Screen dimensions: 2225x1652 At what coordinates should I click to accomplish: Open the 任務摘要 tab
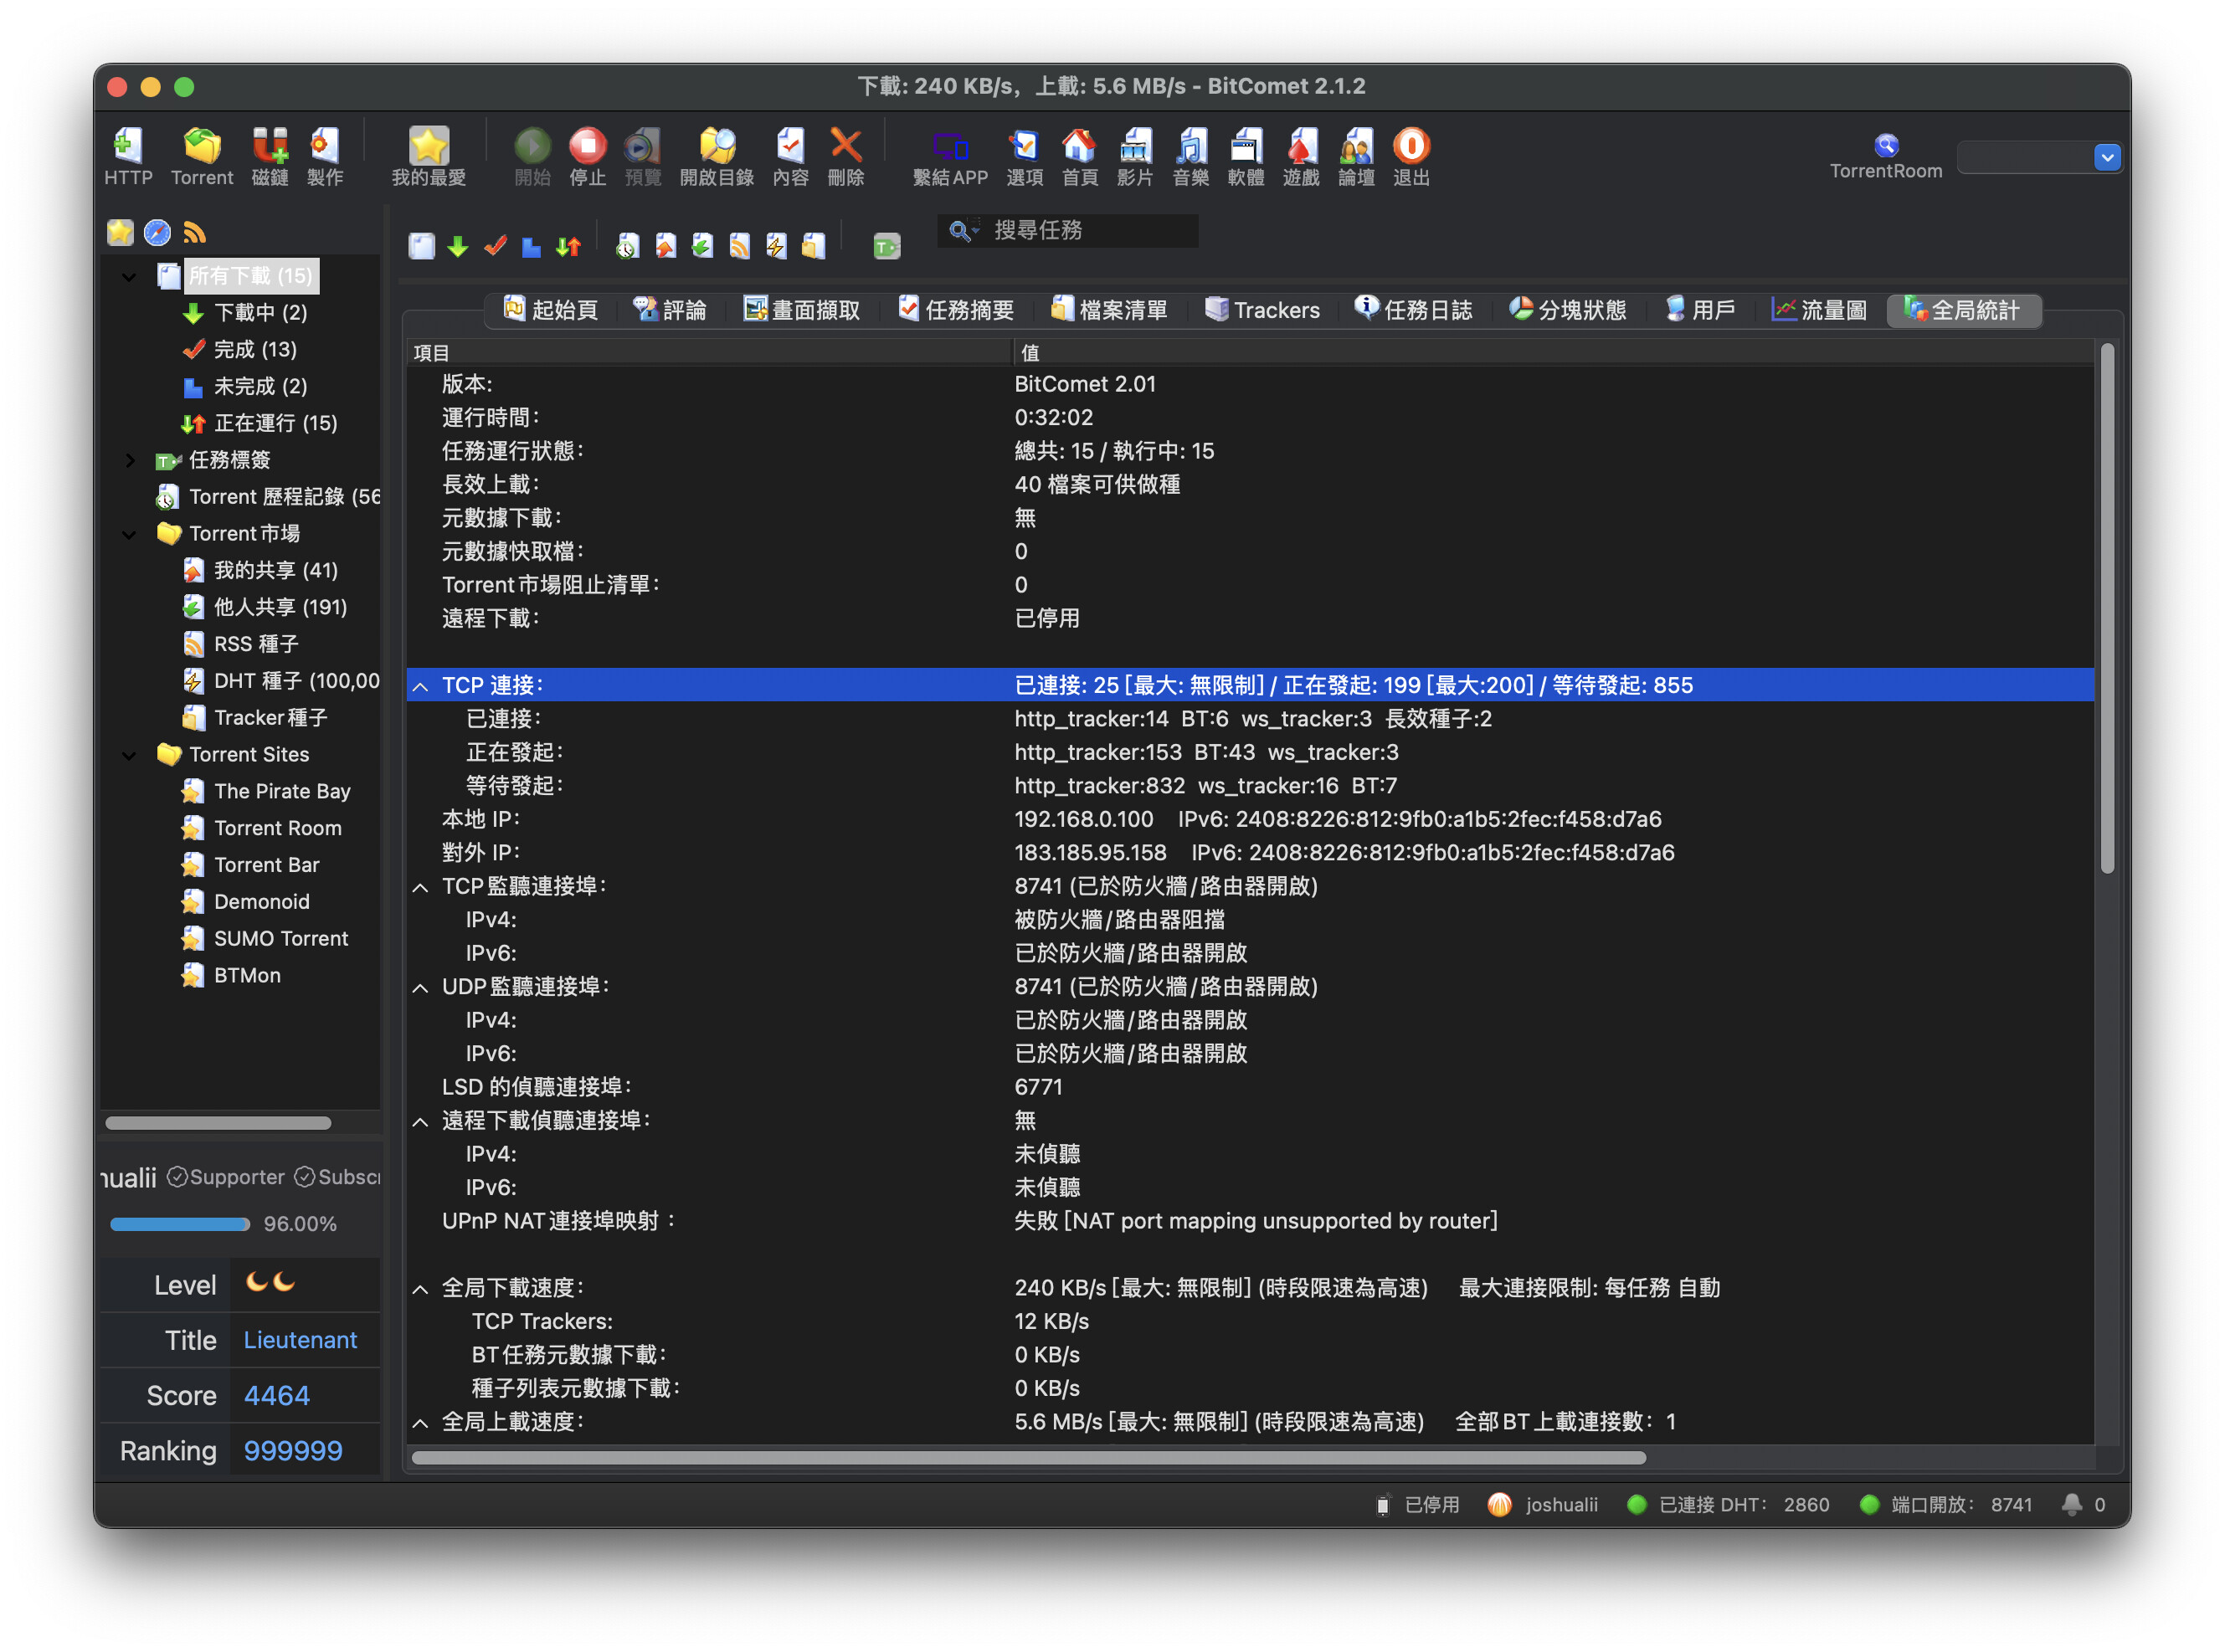tap(956, 310)
